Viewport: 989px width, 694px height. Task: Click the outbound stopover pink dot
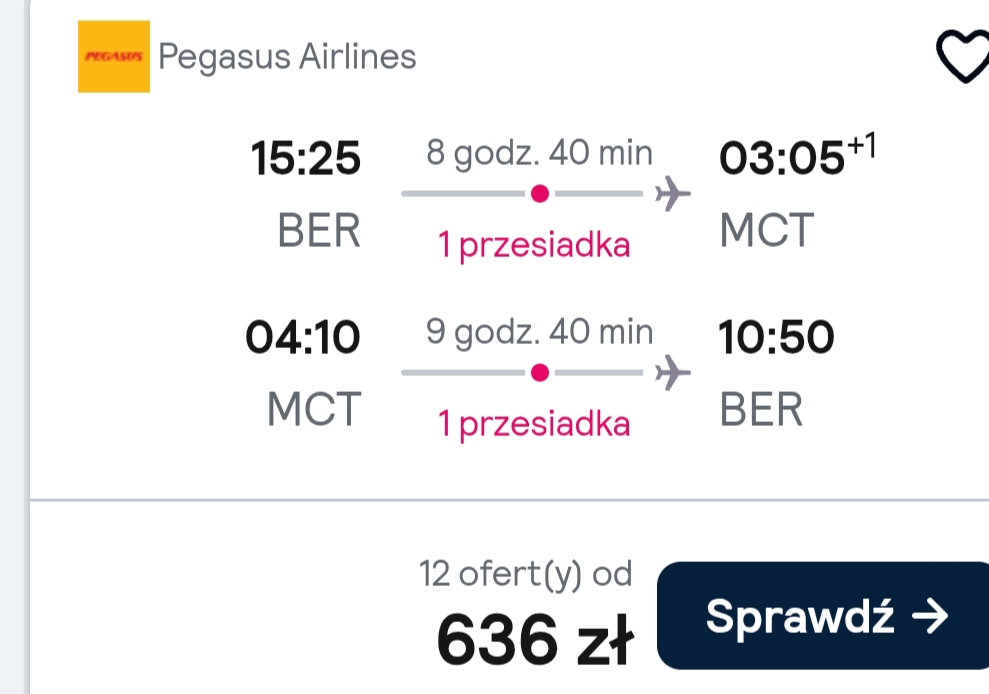[540, 194]
